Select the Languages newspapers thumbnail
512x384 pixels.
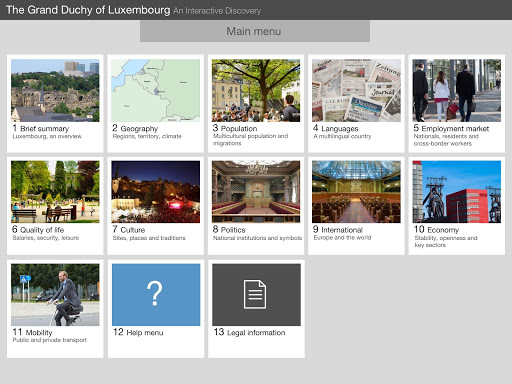[x=356, y=90]
